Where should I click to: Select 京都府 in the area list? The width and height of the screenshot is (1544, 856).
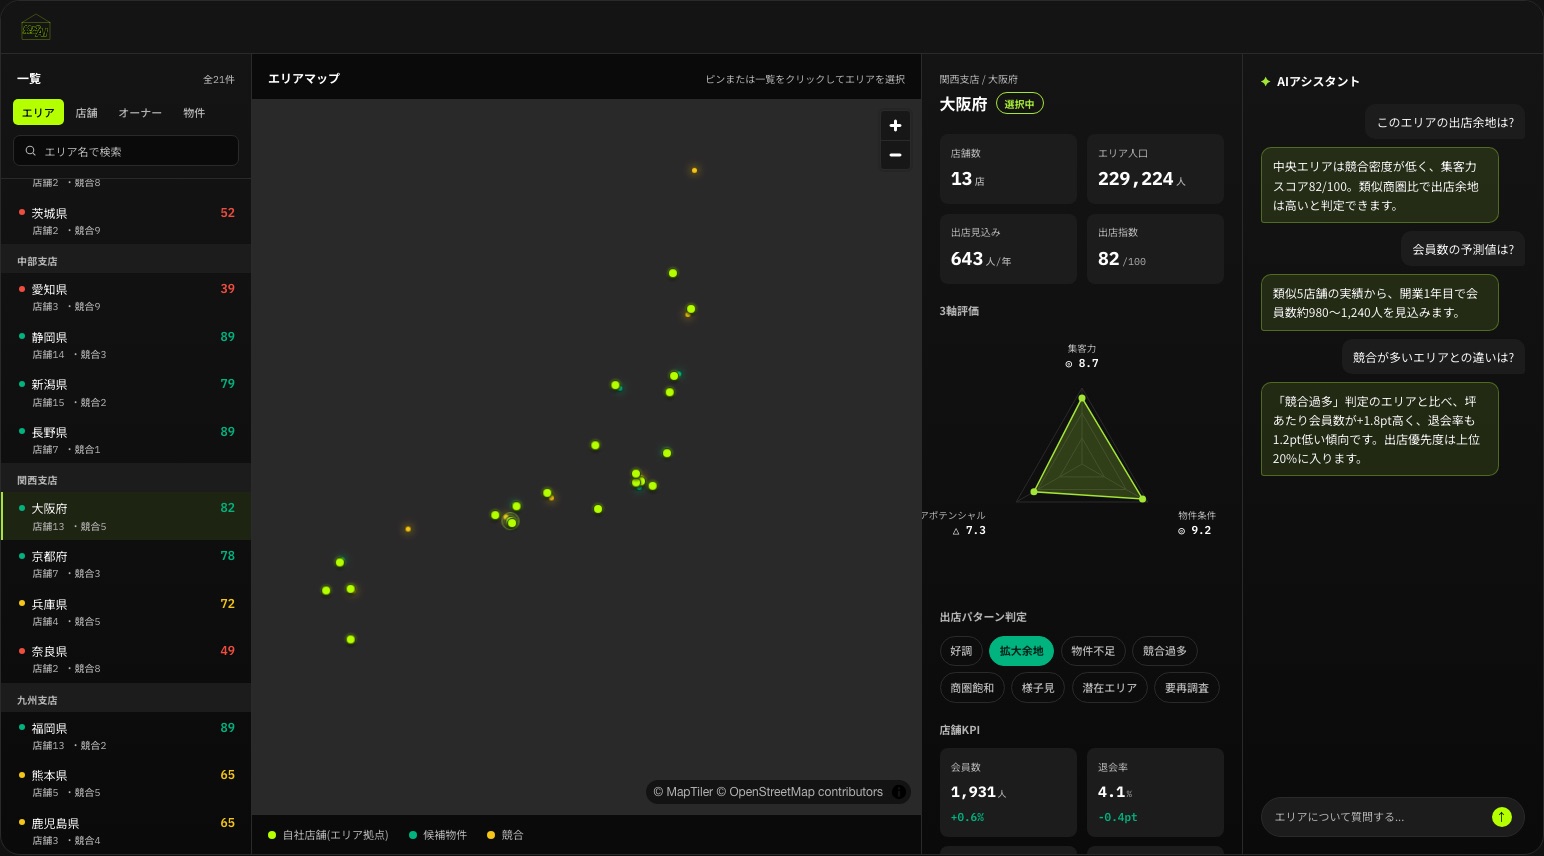(x=126, y=564)
